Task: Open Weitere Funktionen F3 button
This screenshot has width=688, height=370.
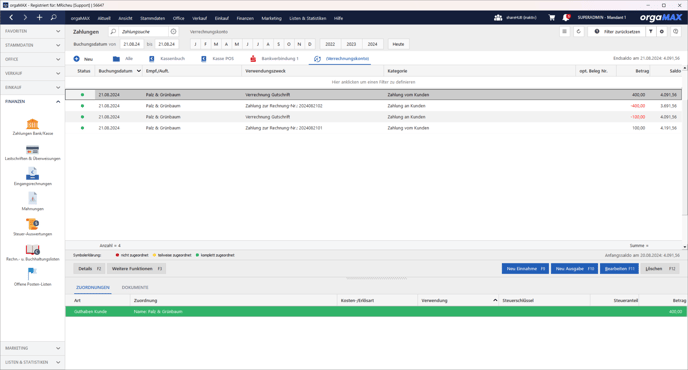Action: click(136, 269)
